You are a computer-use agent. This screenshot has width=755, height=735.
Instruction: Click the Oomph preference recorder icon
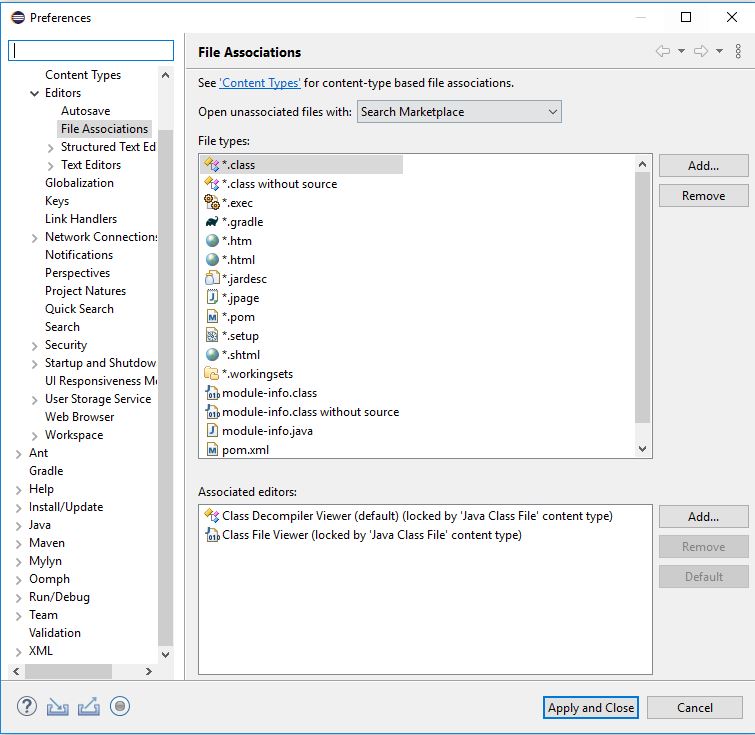click(x=120, y=707)
